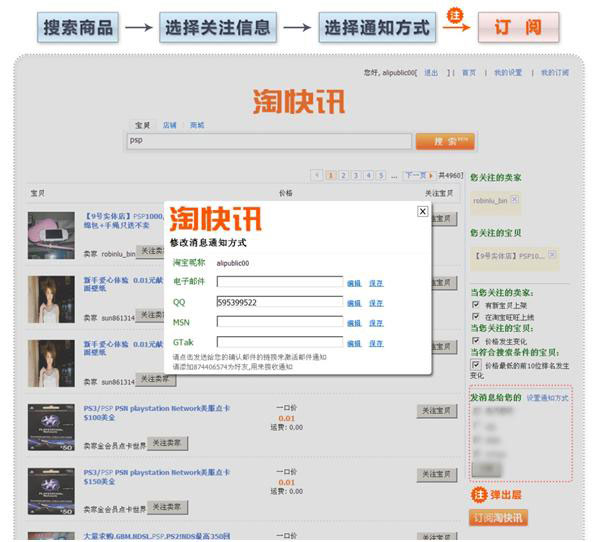Switch to the 店铺 search tab

(170, 125)
